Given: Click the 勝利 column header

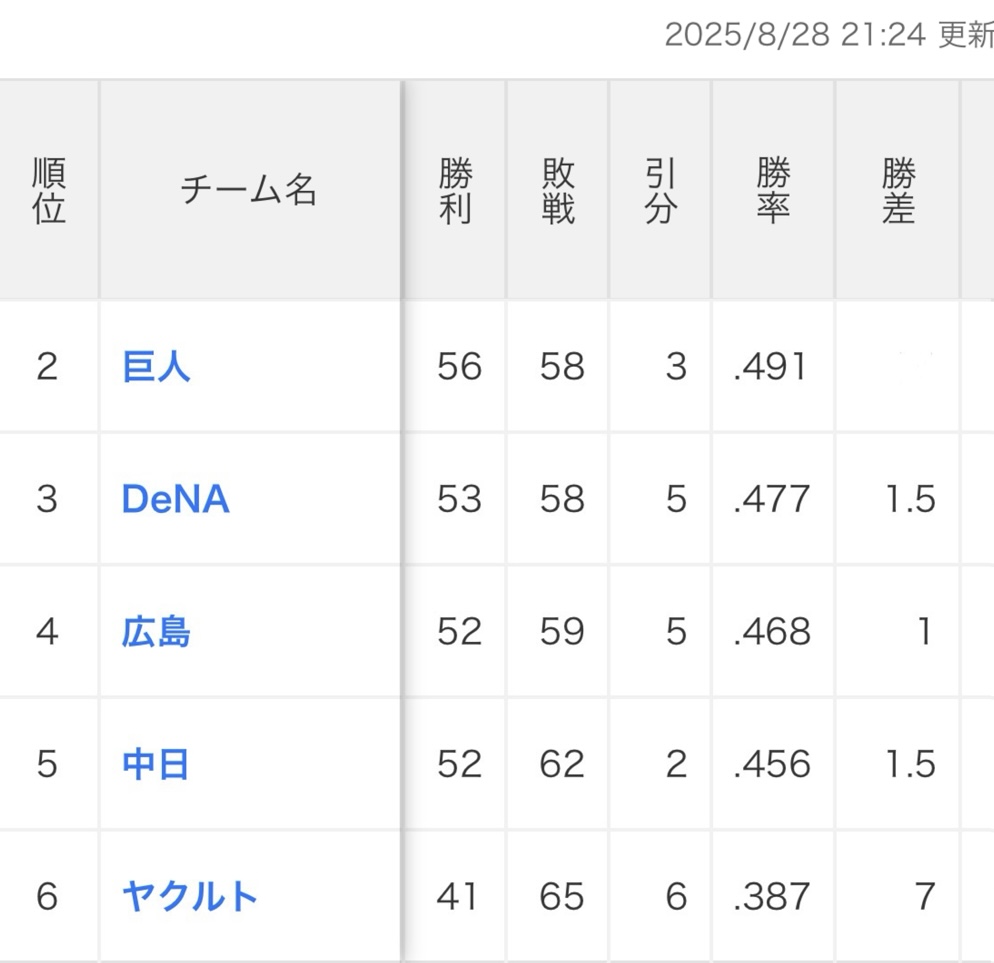Looking at the screenshot, I should pos(455,190).
